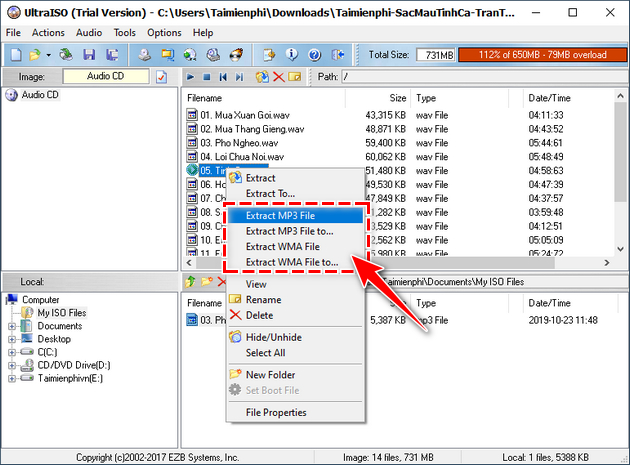
Task: Expand the CD/DVD Drive(D:) node
Action: tap(12, 366)
